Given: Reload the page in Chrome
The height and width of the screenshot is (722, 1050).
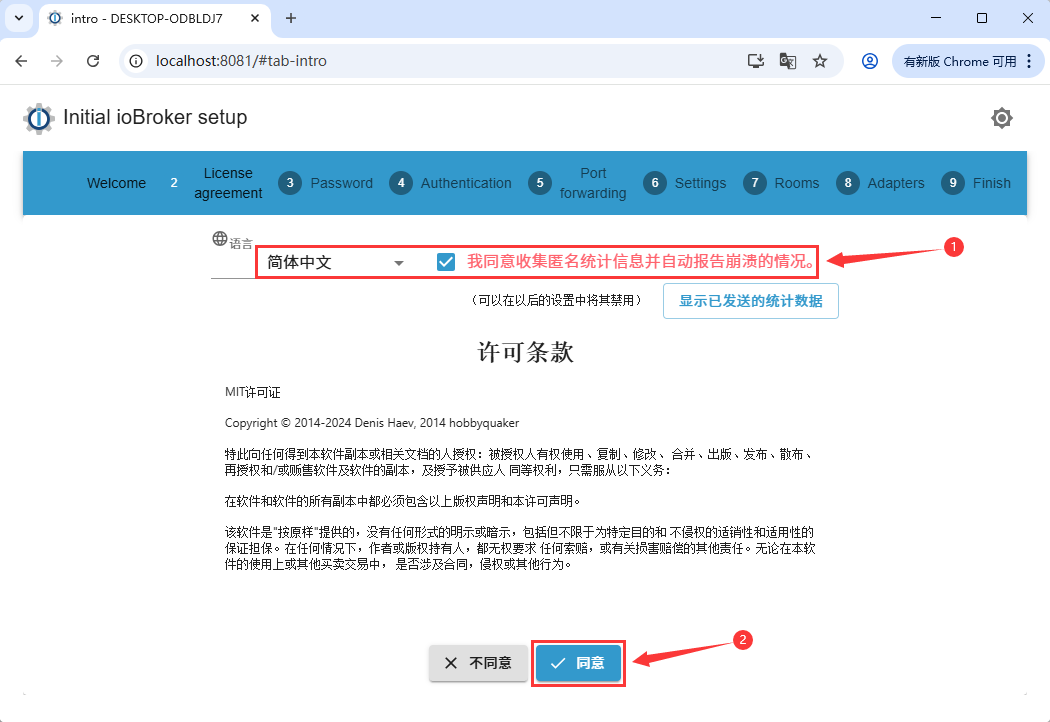Looking at the screenshot, I should tap(93, 61).
